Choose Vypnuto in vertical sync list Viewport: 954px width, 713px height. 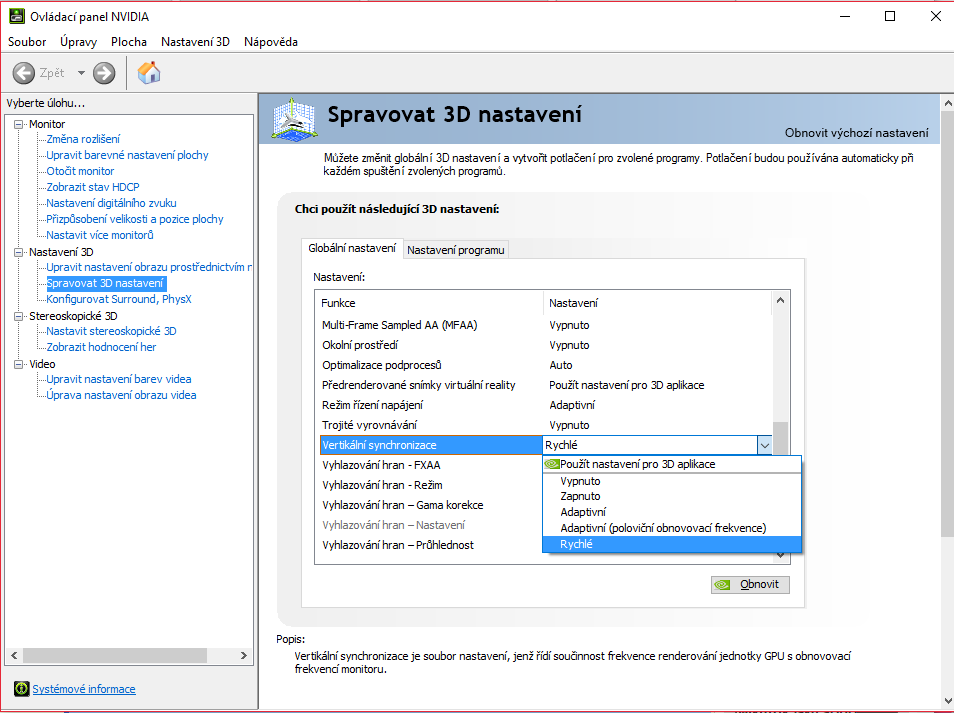click(x=672, y=481)
